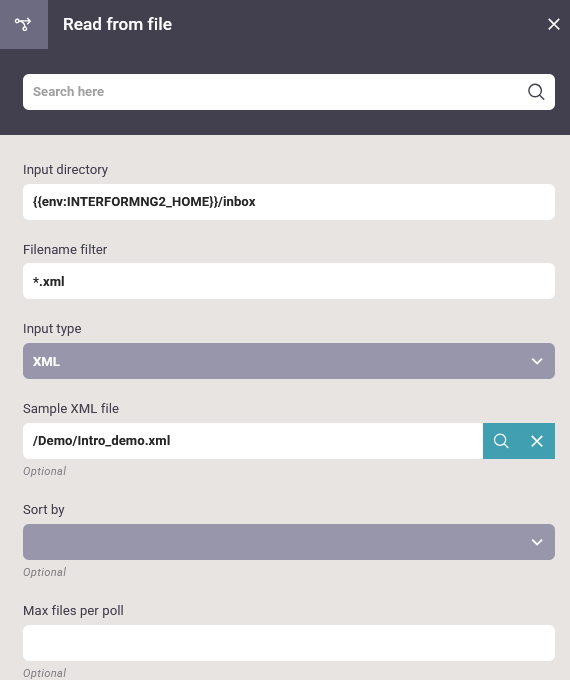Expand the Input type chevron arrow
The width and height of the screenshot is (570, 680).
[537, 361]
